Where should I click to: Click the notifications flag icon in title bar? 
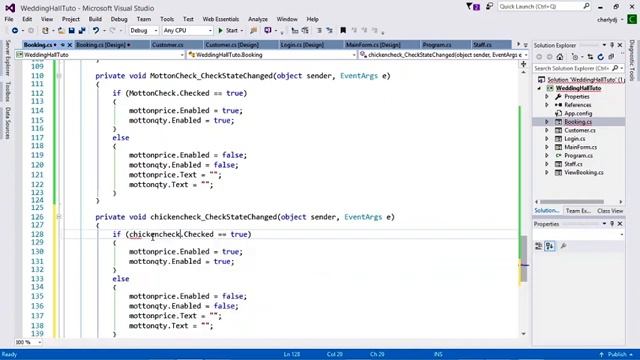[473, 7]
